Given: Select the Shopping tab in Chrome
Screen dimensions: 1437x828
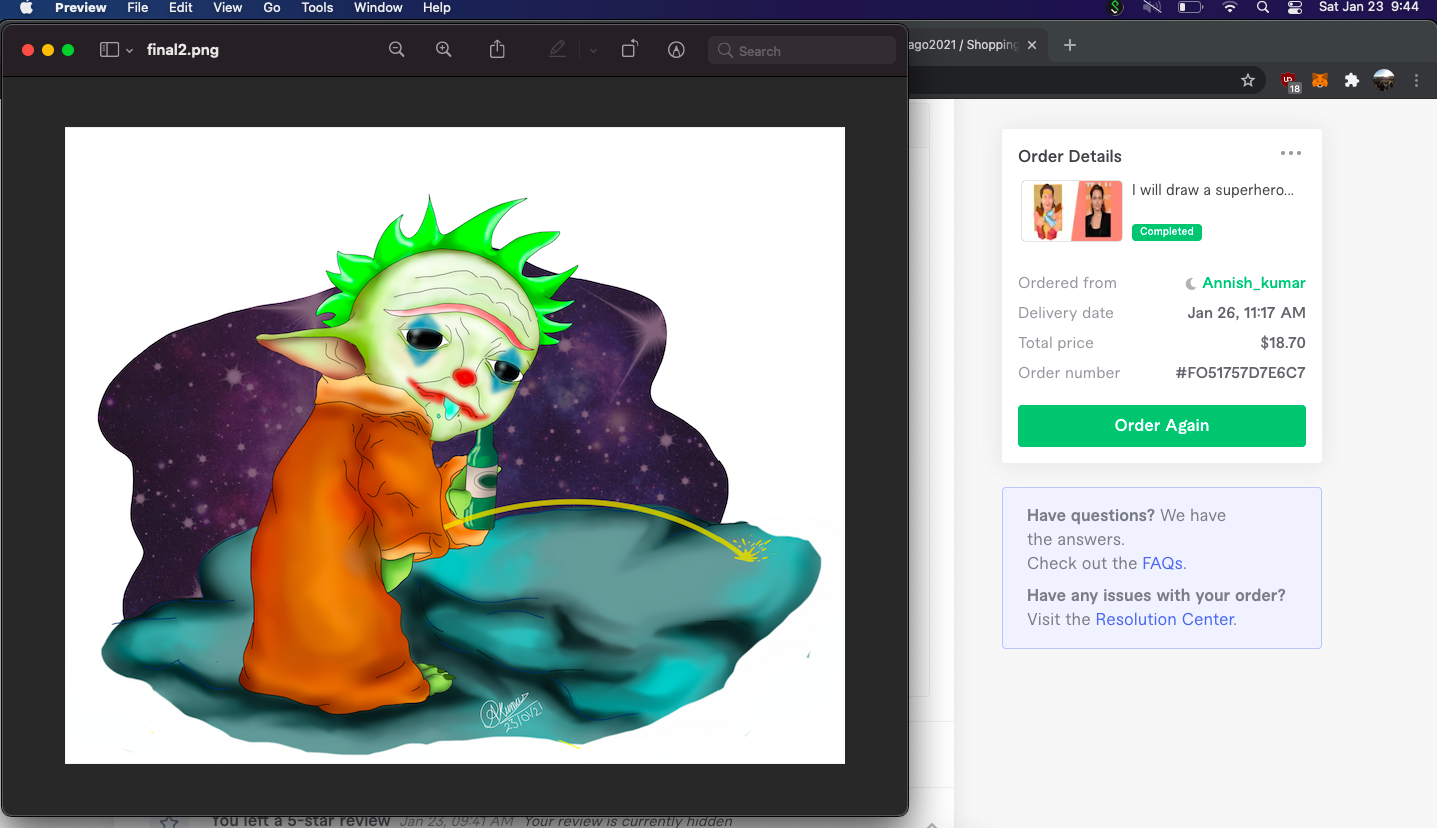Looking at the screenshot, I should pyautogui.click(x=966, y=45).
